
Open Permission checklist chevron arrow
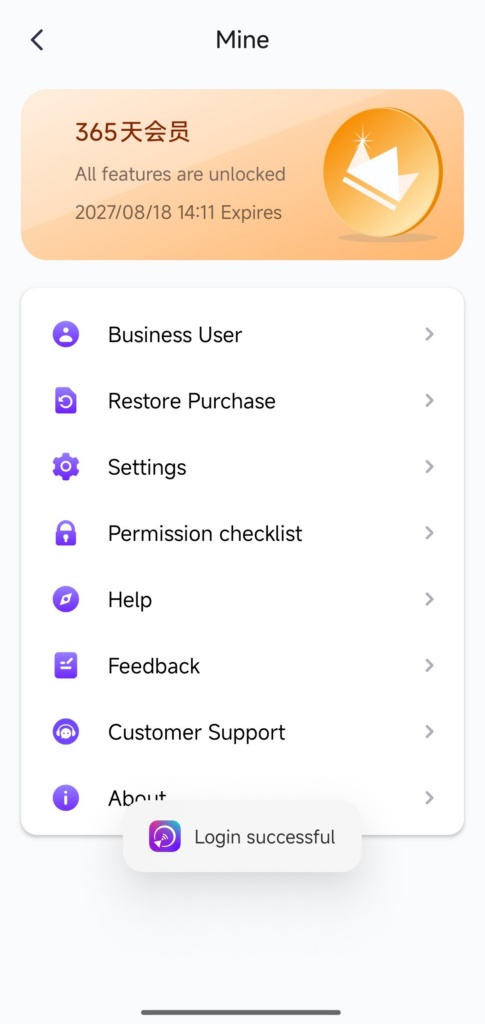(429, 533)
